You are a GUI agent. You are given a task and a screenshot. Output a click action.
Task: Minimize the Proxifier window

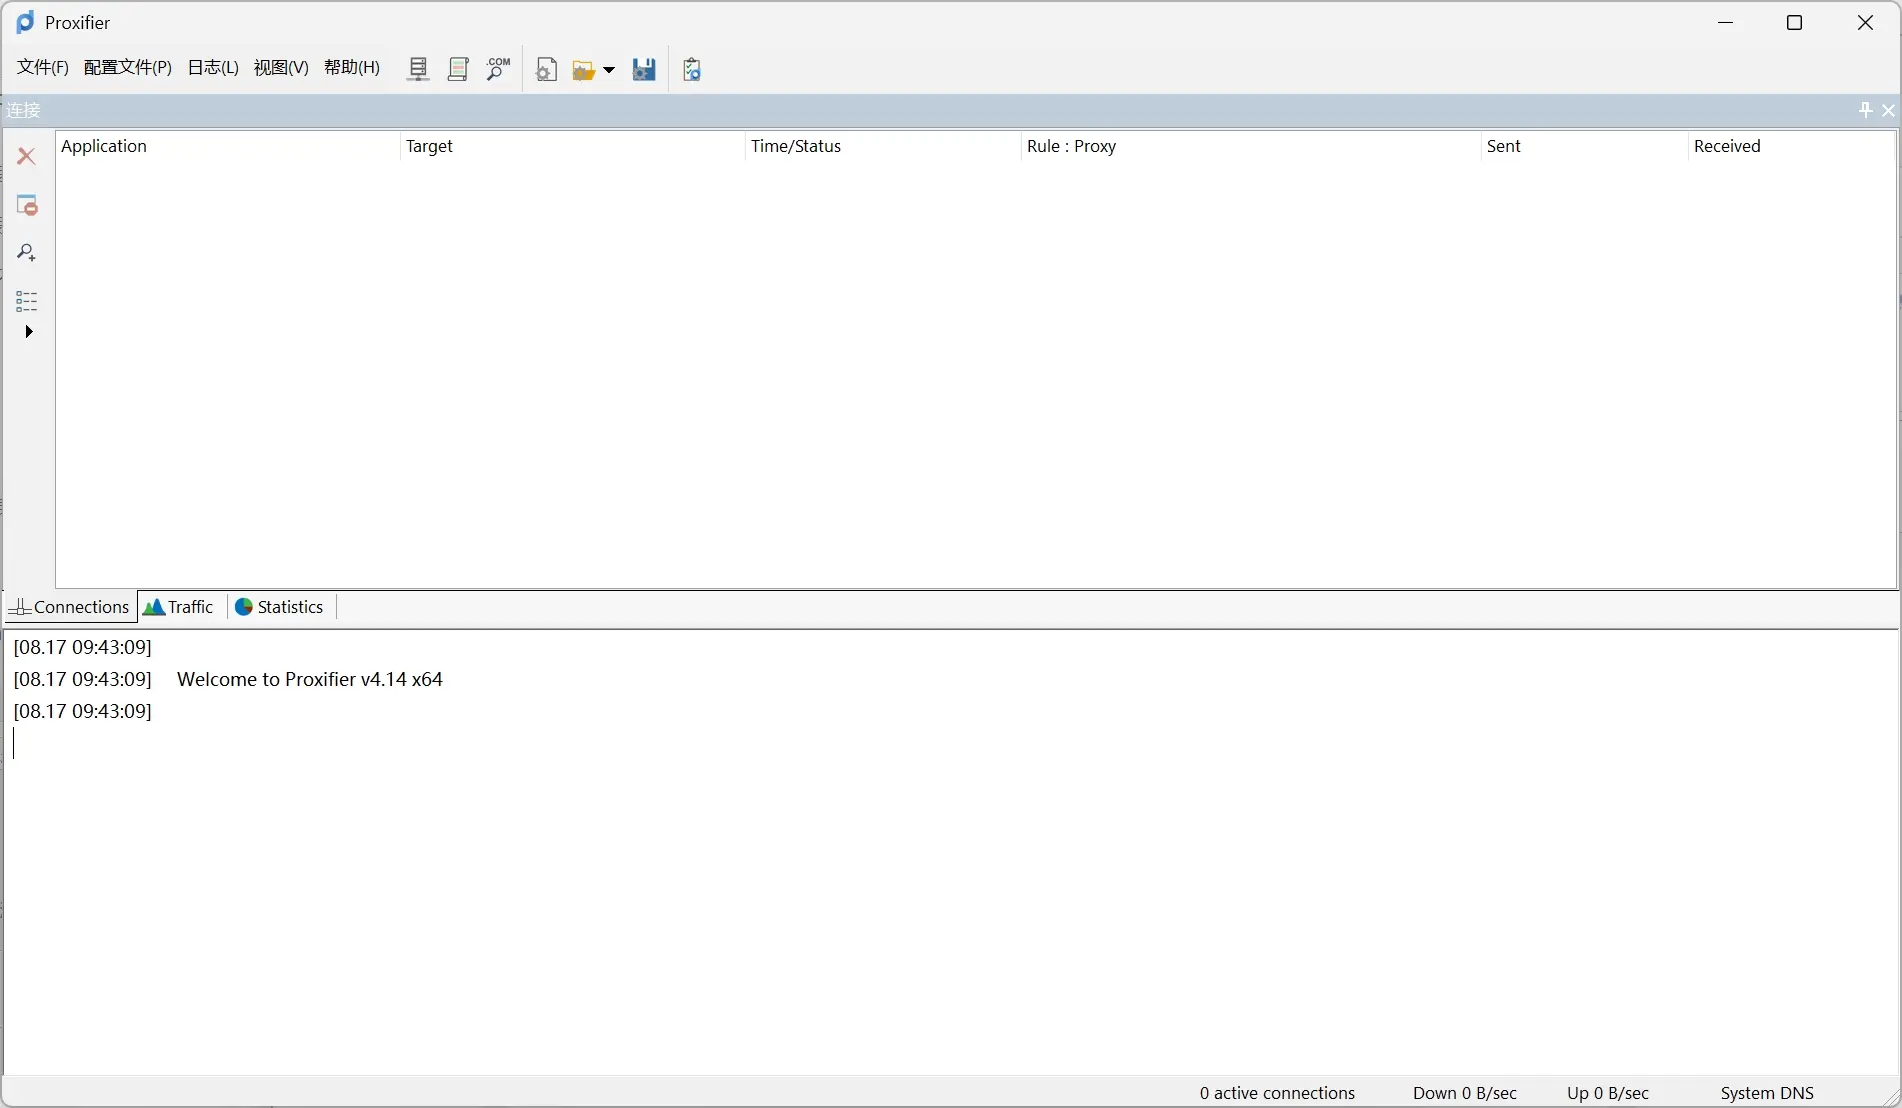coord(1726,23)
